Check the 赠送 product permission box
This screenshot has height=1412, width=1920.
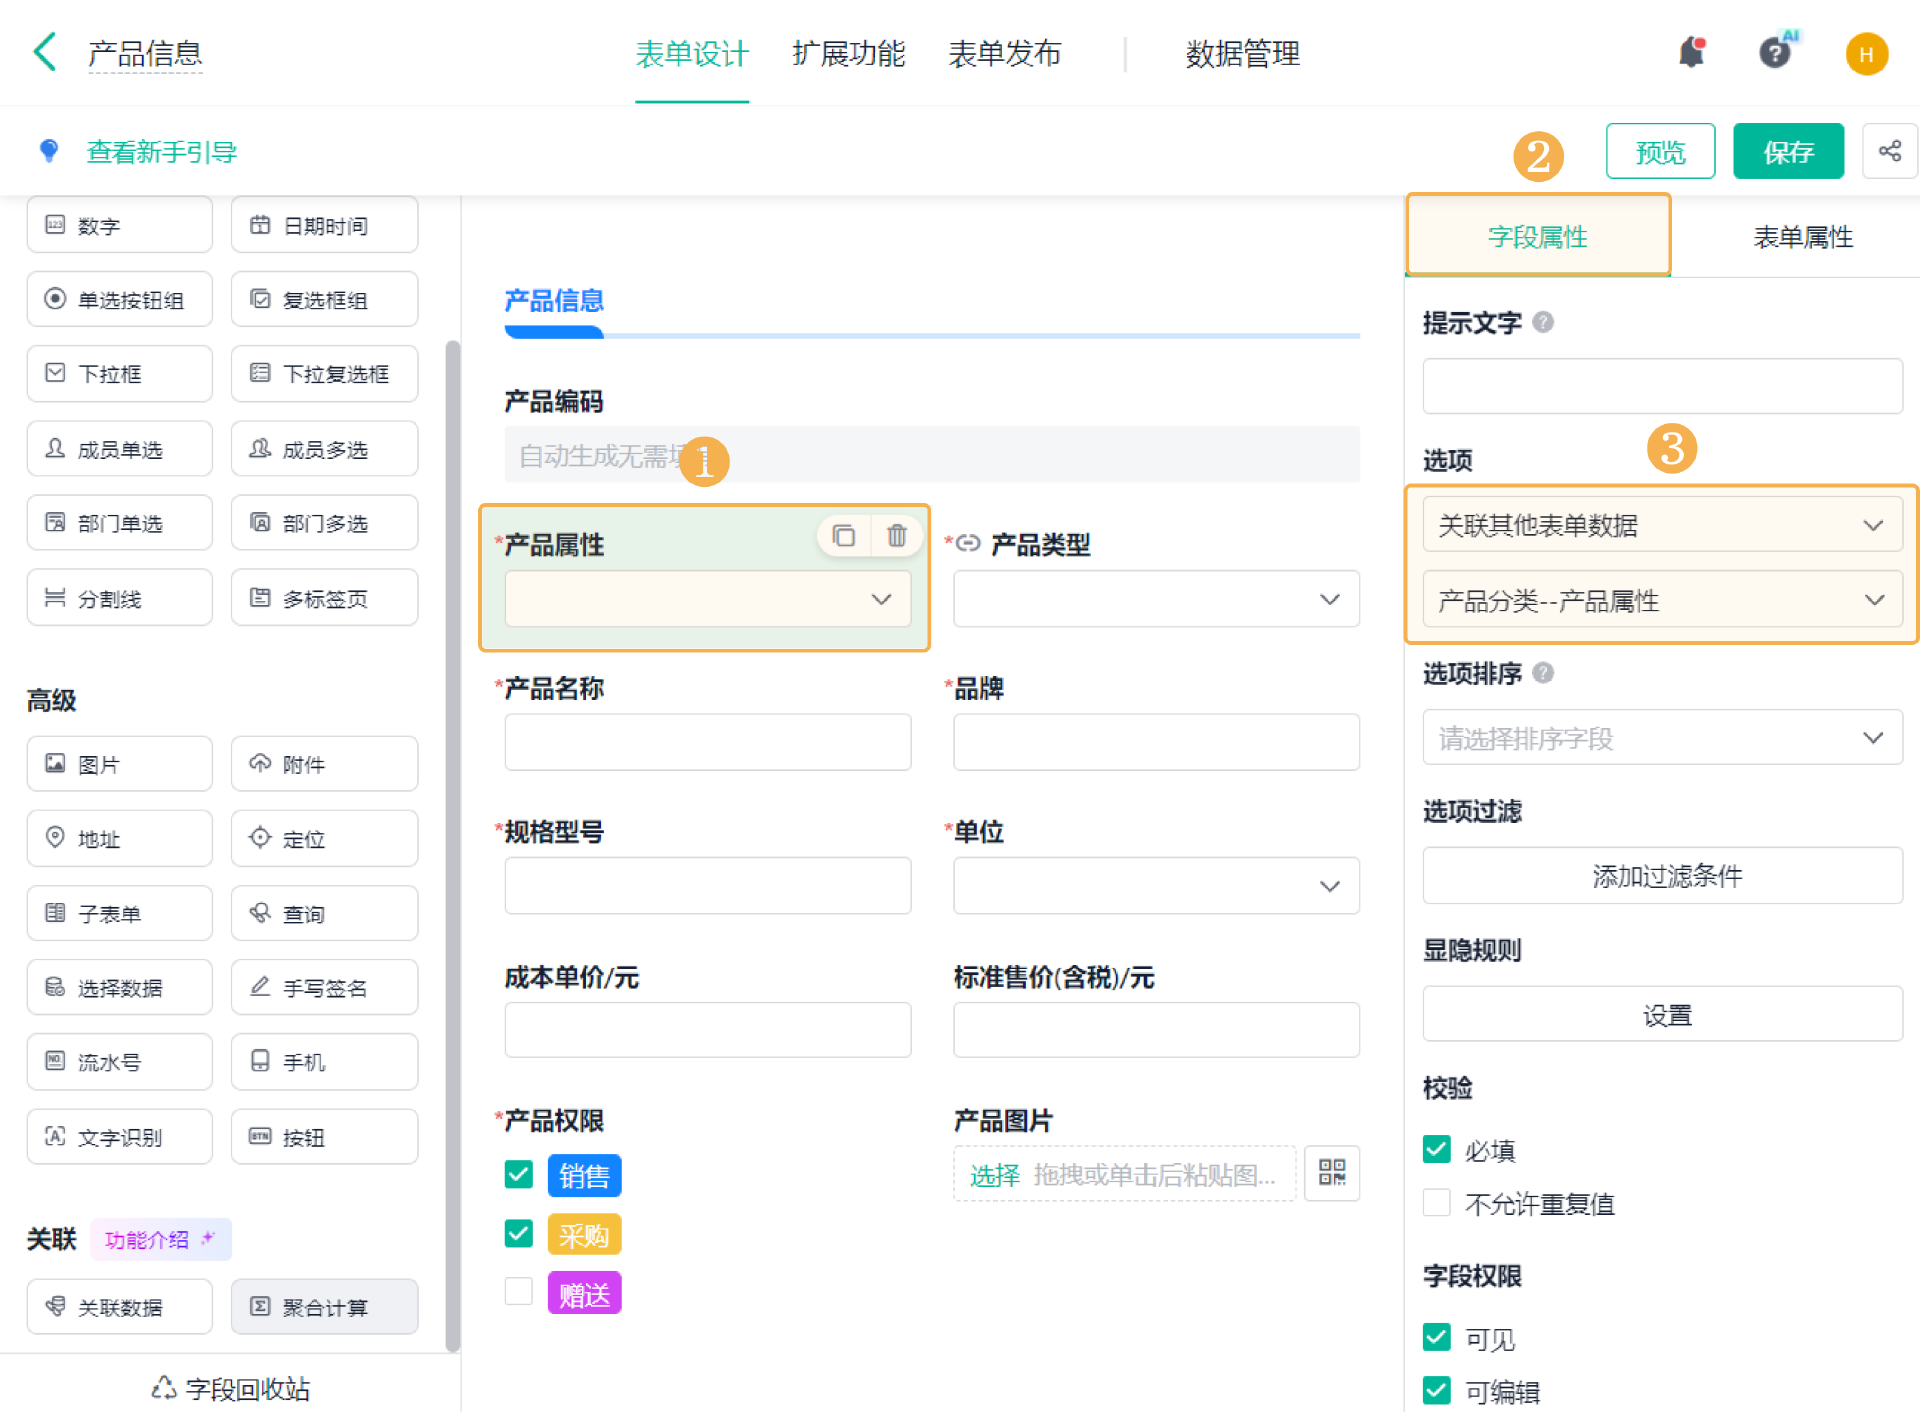[518, 1292]
